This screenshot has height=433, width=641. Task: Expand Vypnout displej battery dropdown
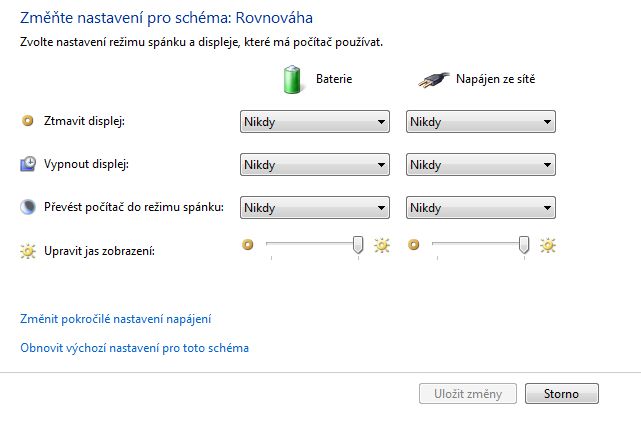click(315, 164)
